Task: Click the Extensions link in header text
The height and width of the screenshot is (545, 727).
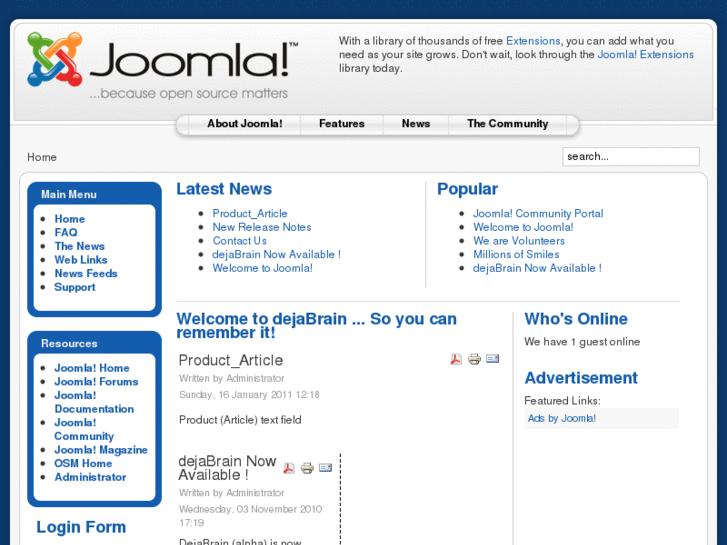Action: click(x=533, y=41)
